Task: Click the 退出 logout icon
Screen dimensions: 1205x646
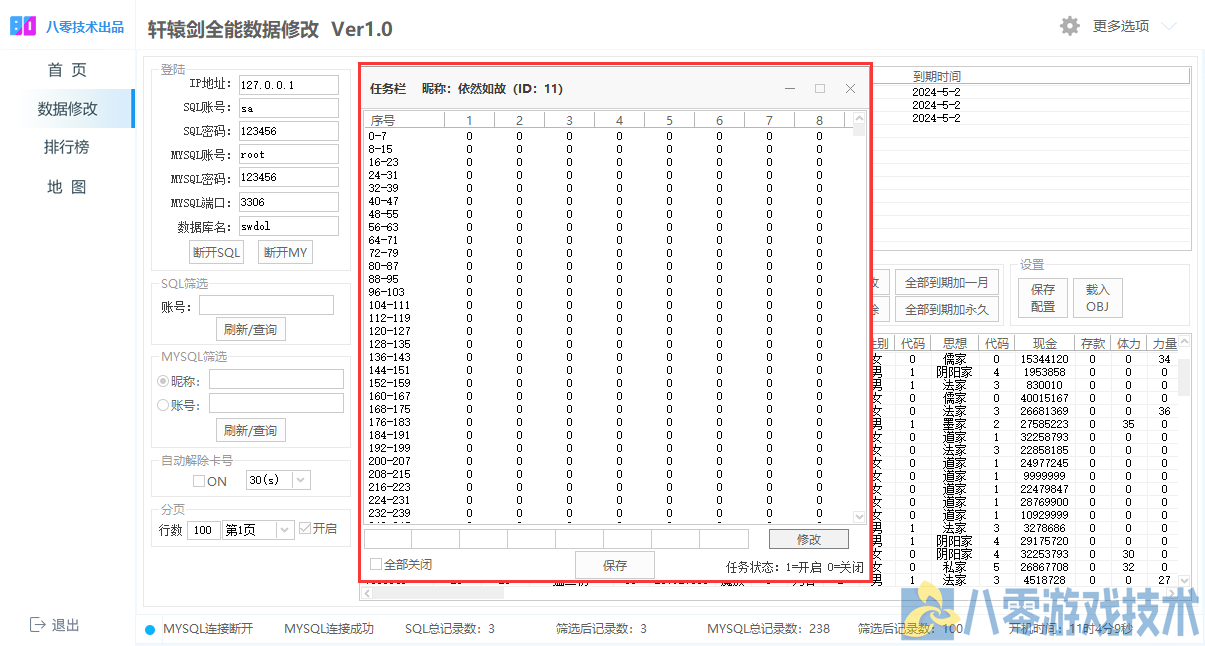Action: (38, 625)
